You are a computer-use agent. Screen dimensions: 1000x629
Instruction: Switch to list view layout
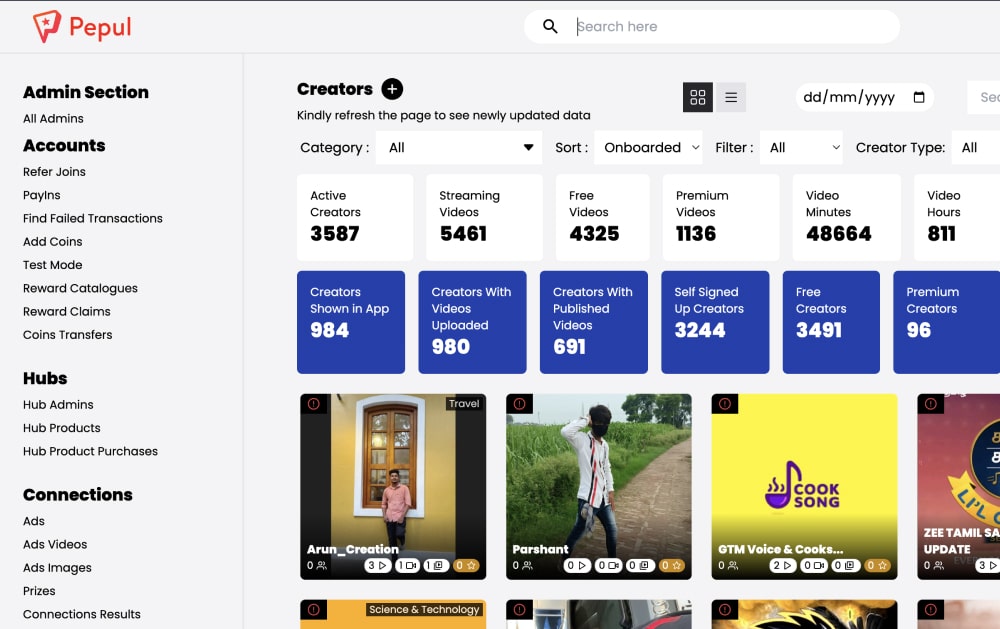pyautogui.click(x=731, y=97)
